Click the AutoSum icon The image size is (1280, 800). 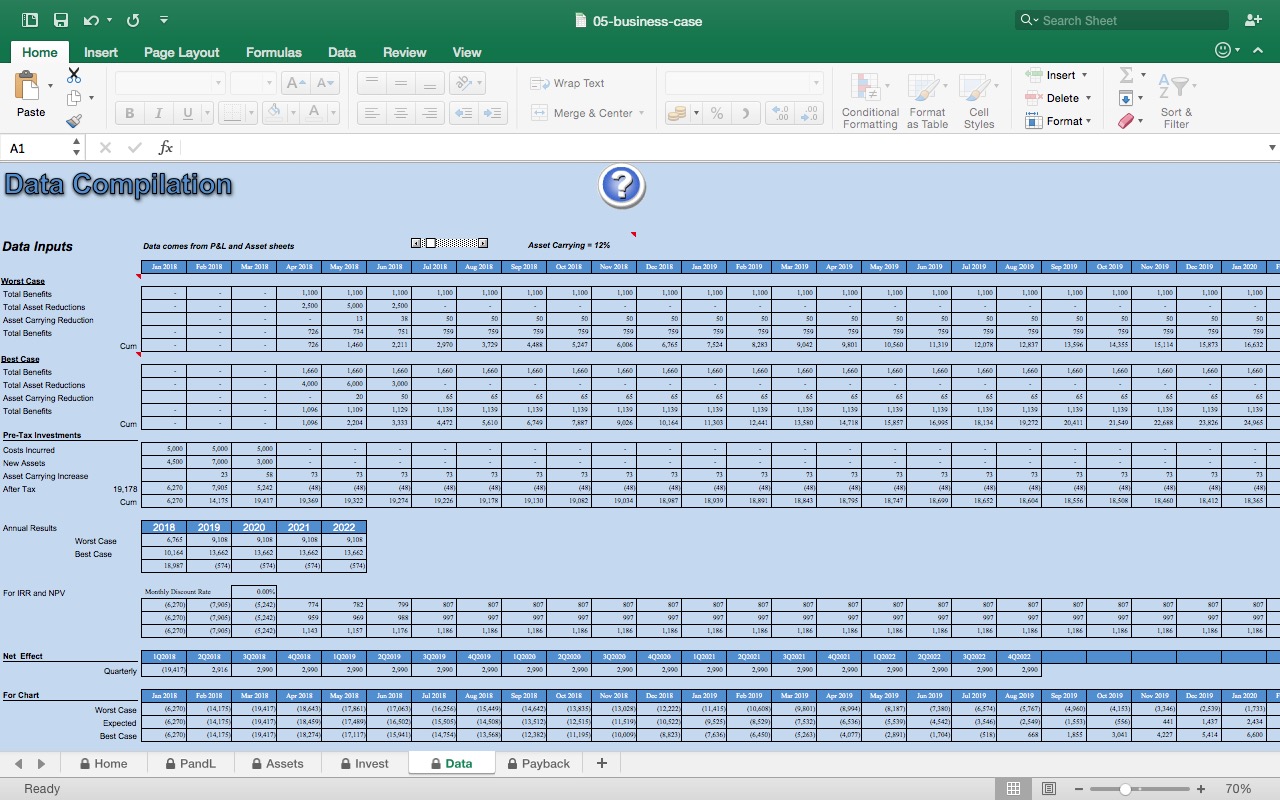[x=1128, y=74]
